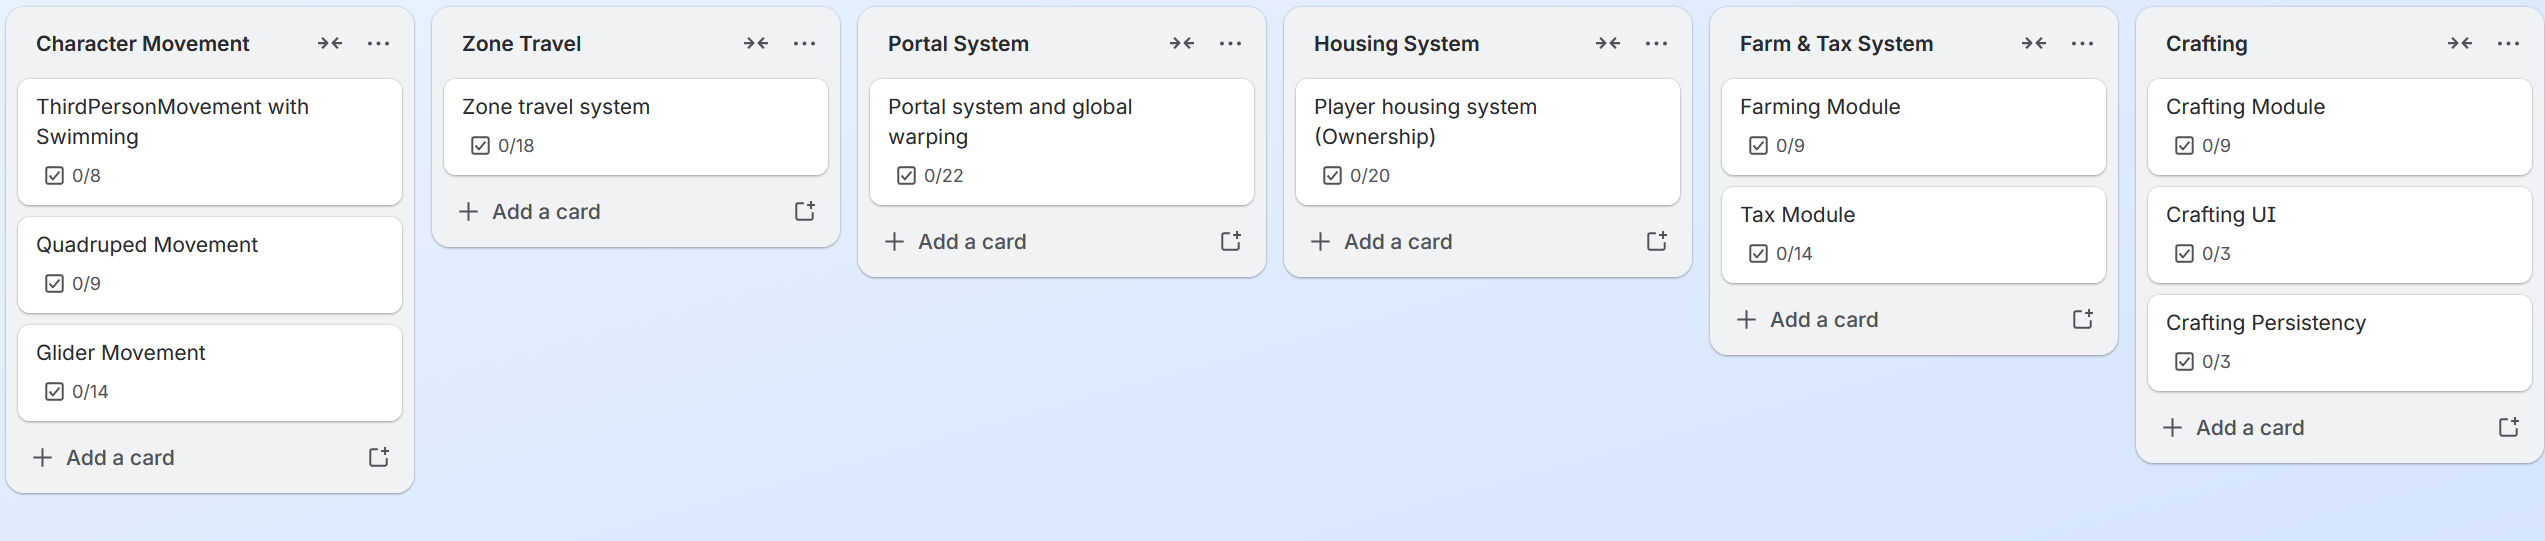This screenshot has height=541, width=2545.
Task: Collapse the Crafting list
Action: [2460, 43]
